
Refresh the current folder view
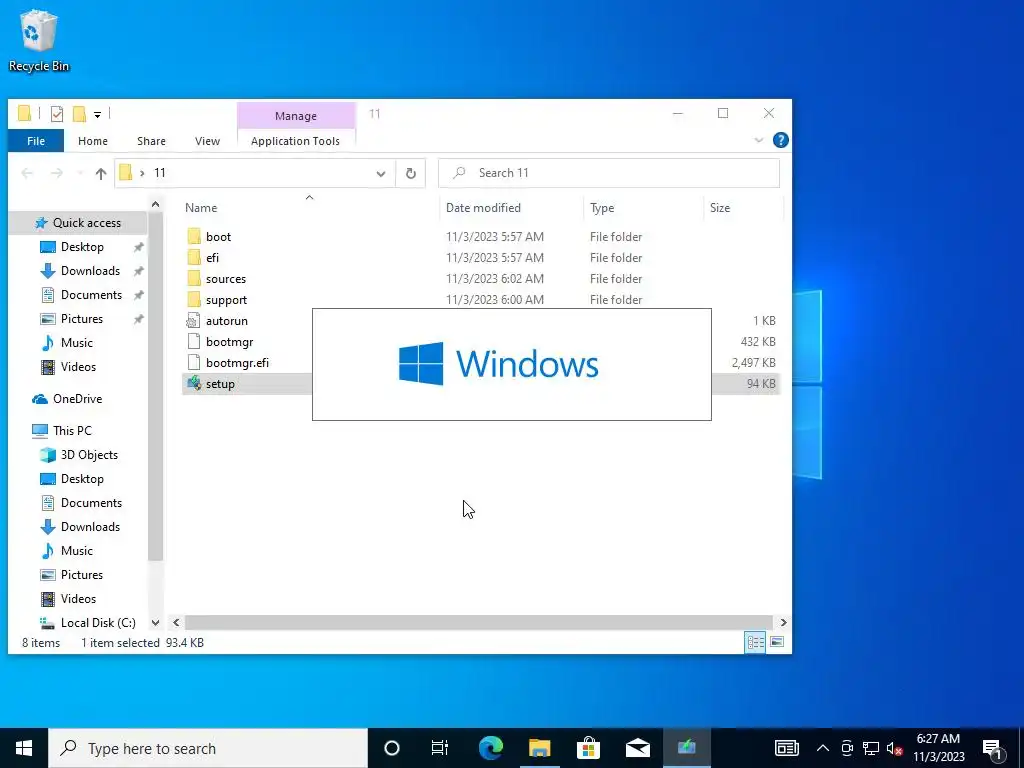coord(411,173)
